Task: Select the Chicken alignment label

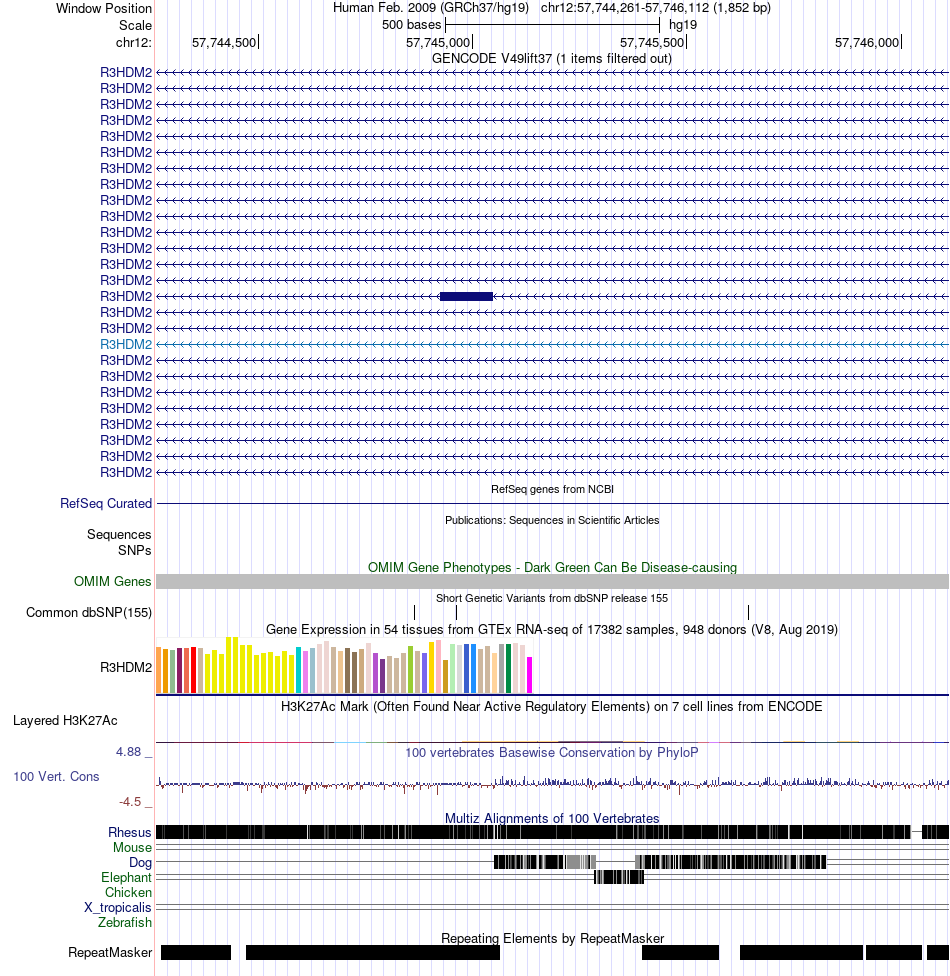Action: (x=128, y=893)
